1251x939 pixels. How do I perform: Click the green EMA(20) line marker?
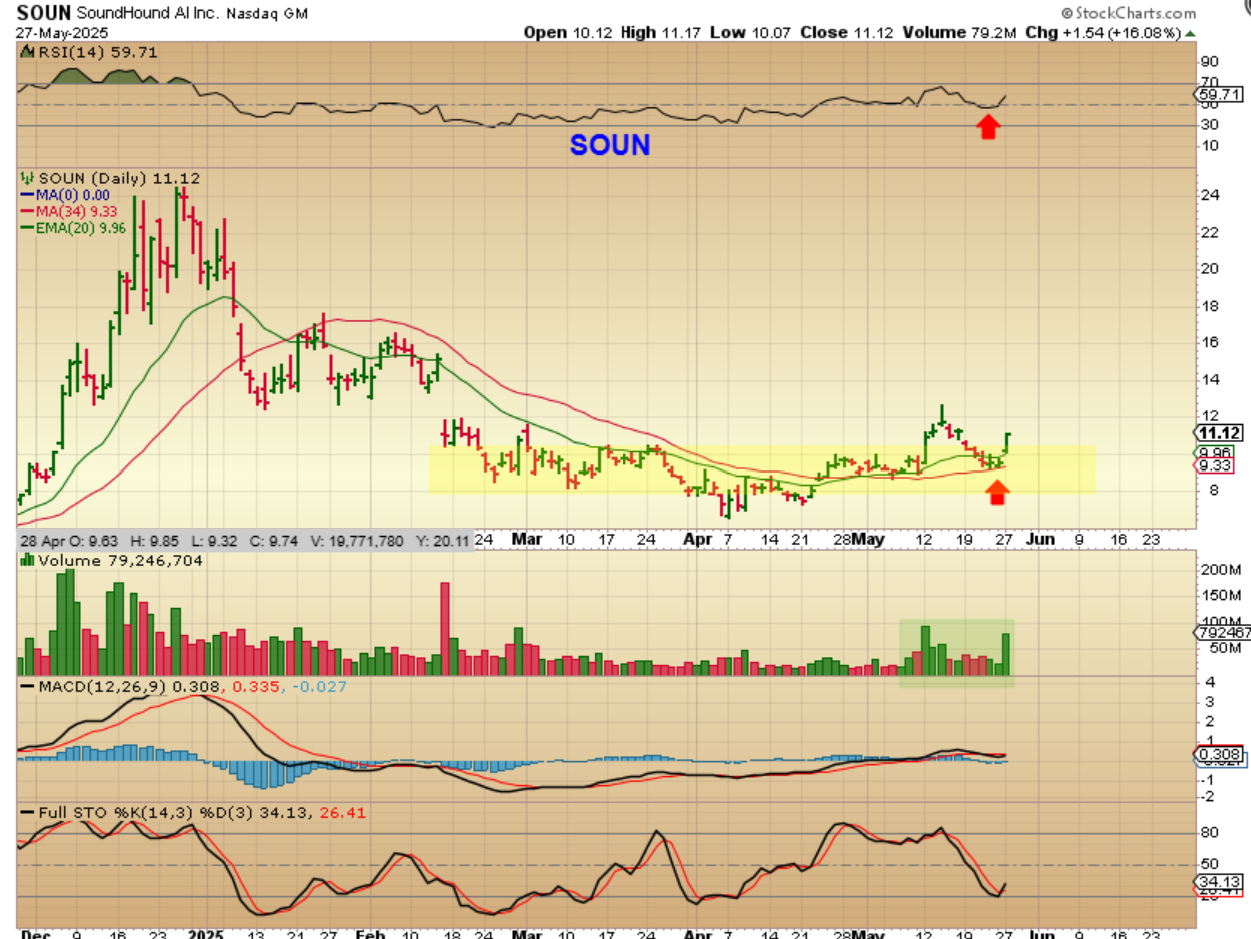pyautogui.click(x=25, y=227)
